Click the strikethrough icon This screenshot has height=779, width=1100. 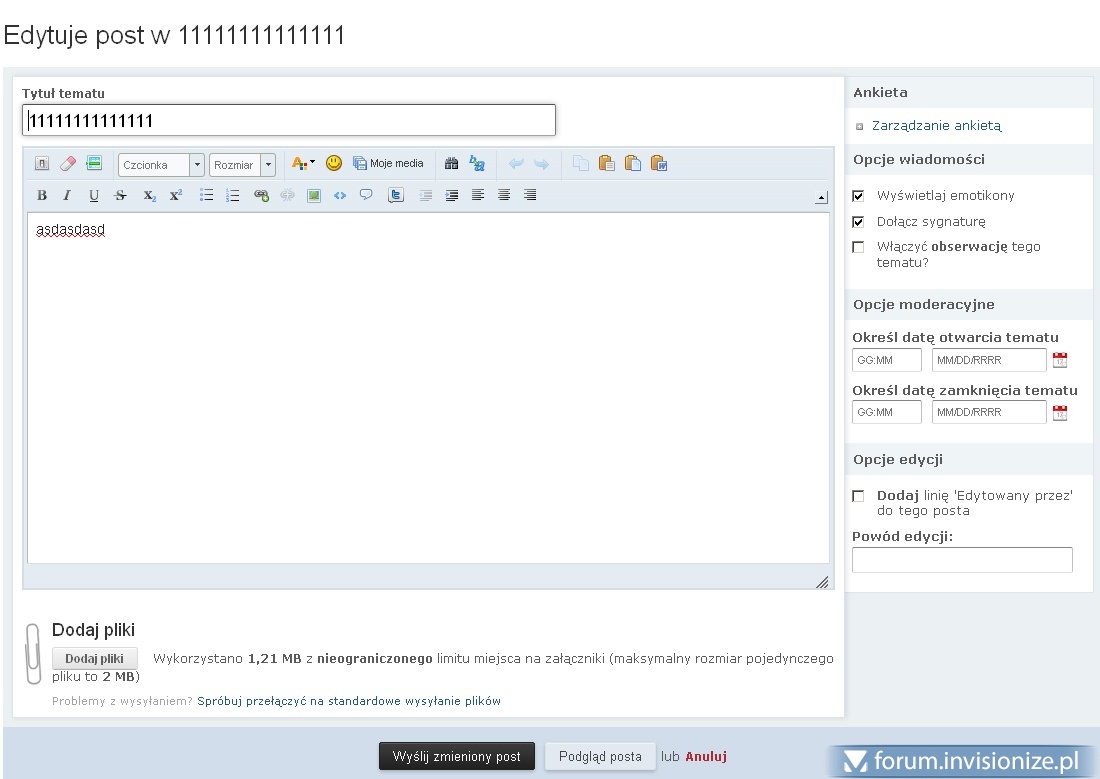pyautogui.click(x=121, y=195)
